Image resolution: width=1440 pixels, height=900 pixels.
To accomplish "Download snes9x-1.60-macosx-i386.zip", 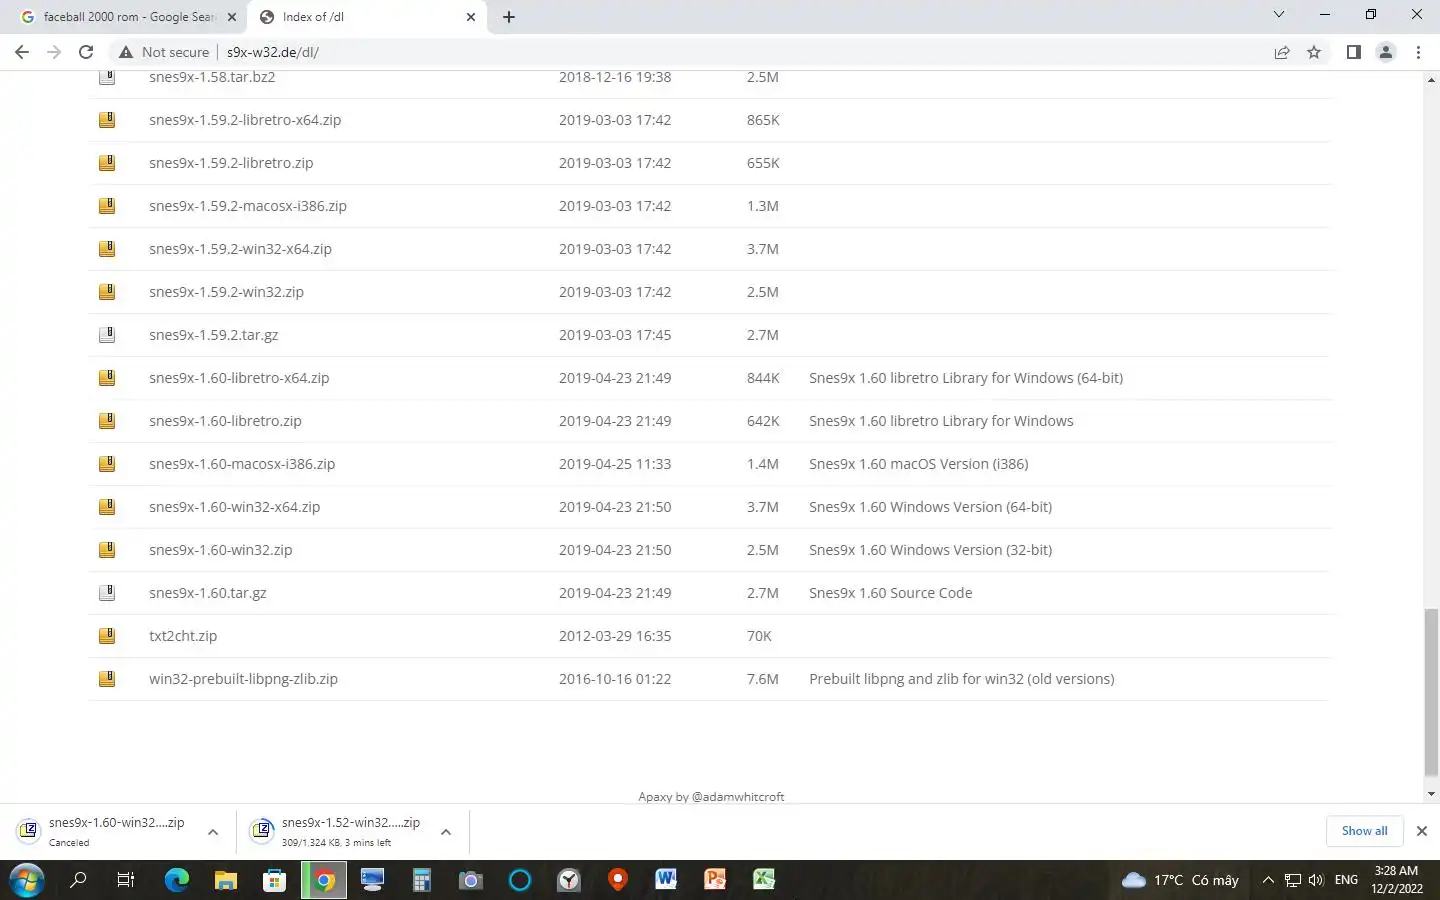I will tap(242, 464).
